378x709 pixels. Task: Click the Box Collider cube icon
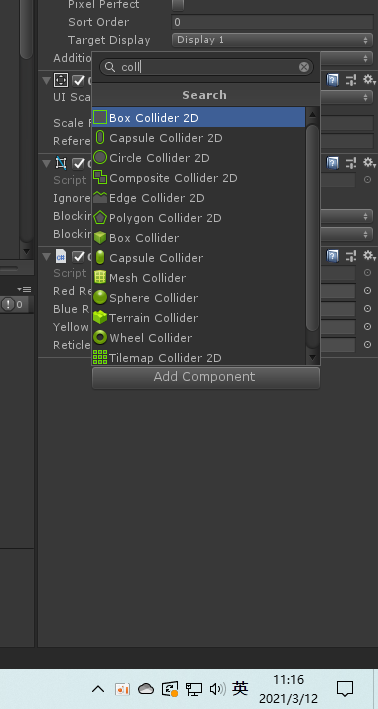click(x=100, y=238)
